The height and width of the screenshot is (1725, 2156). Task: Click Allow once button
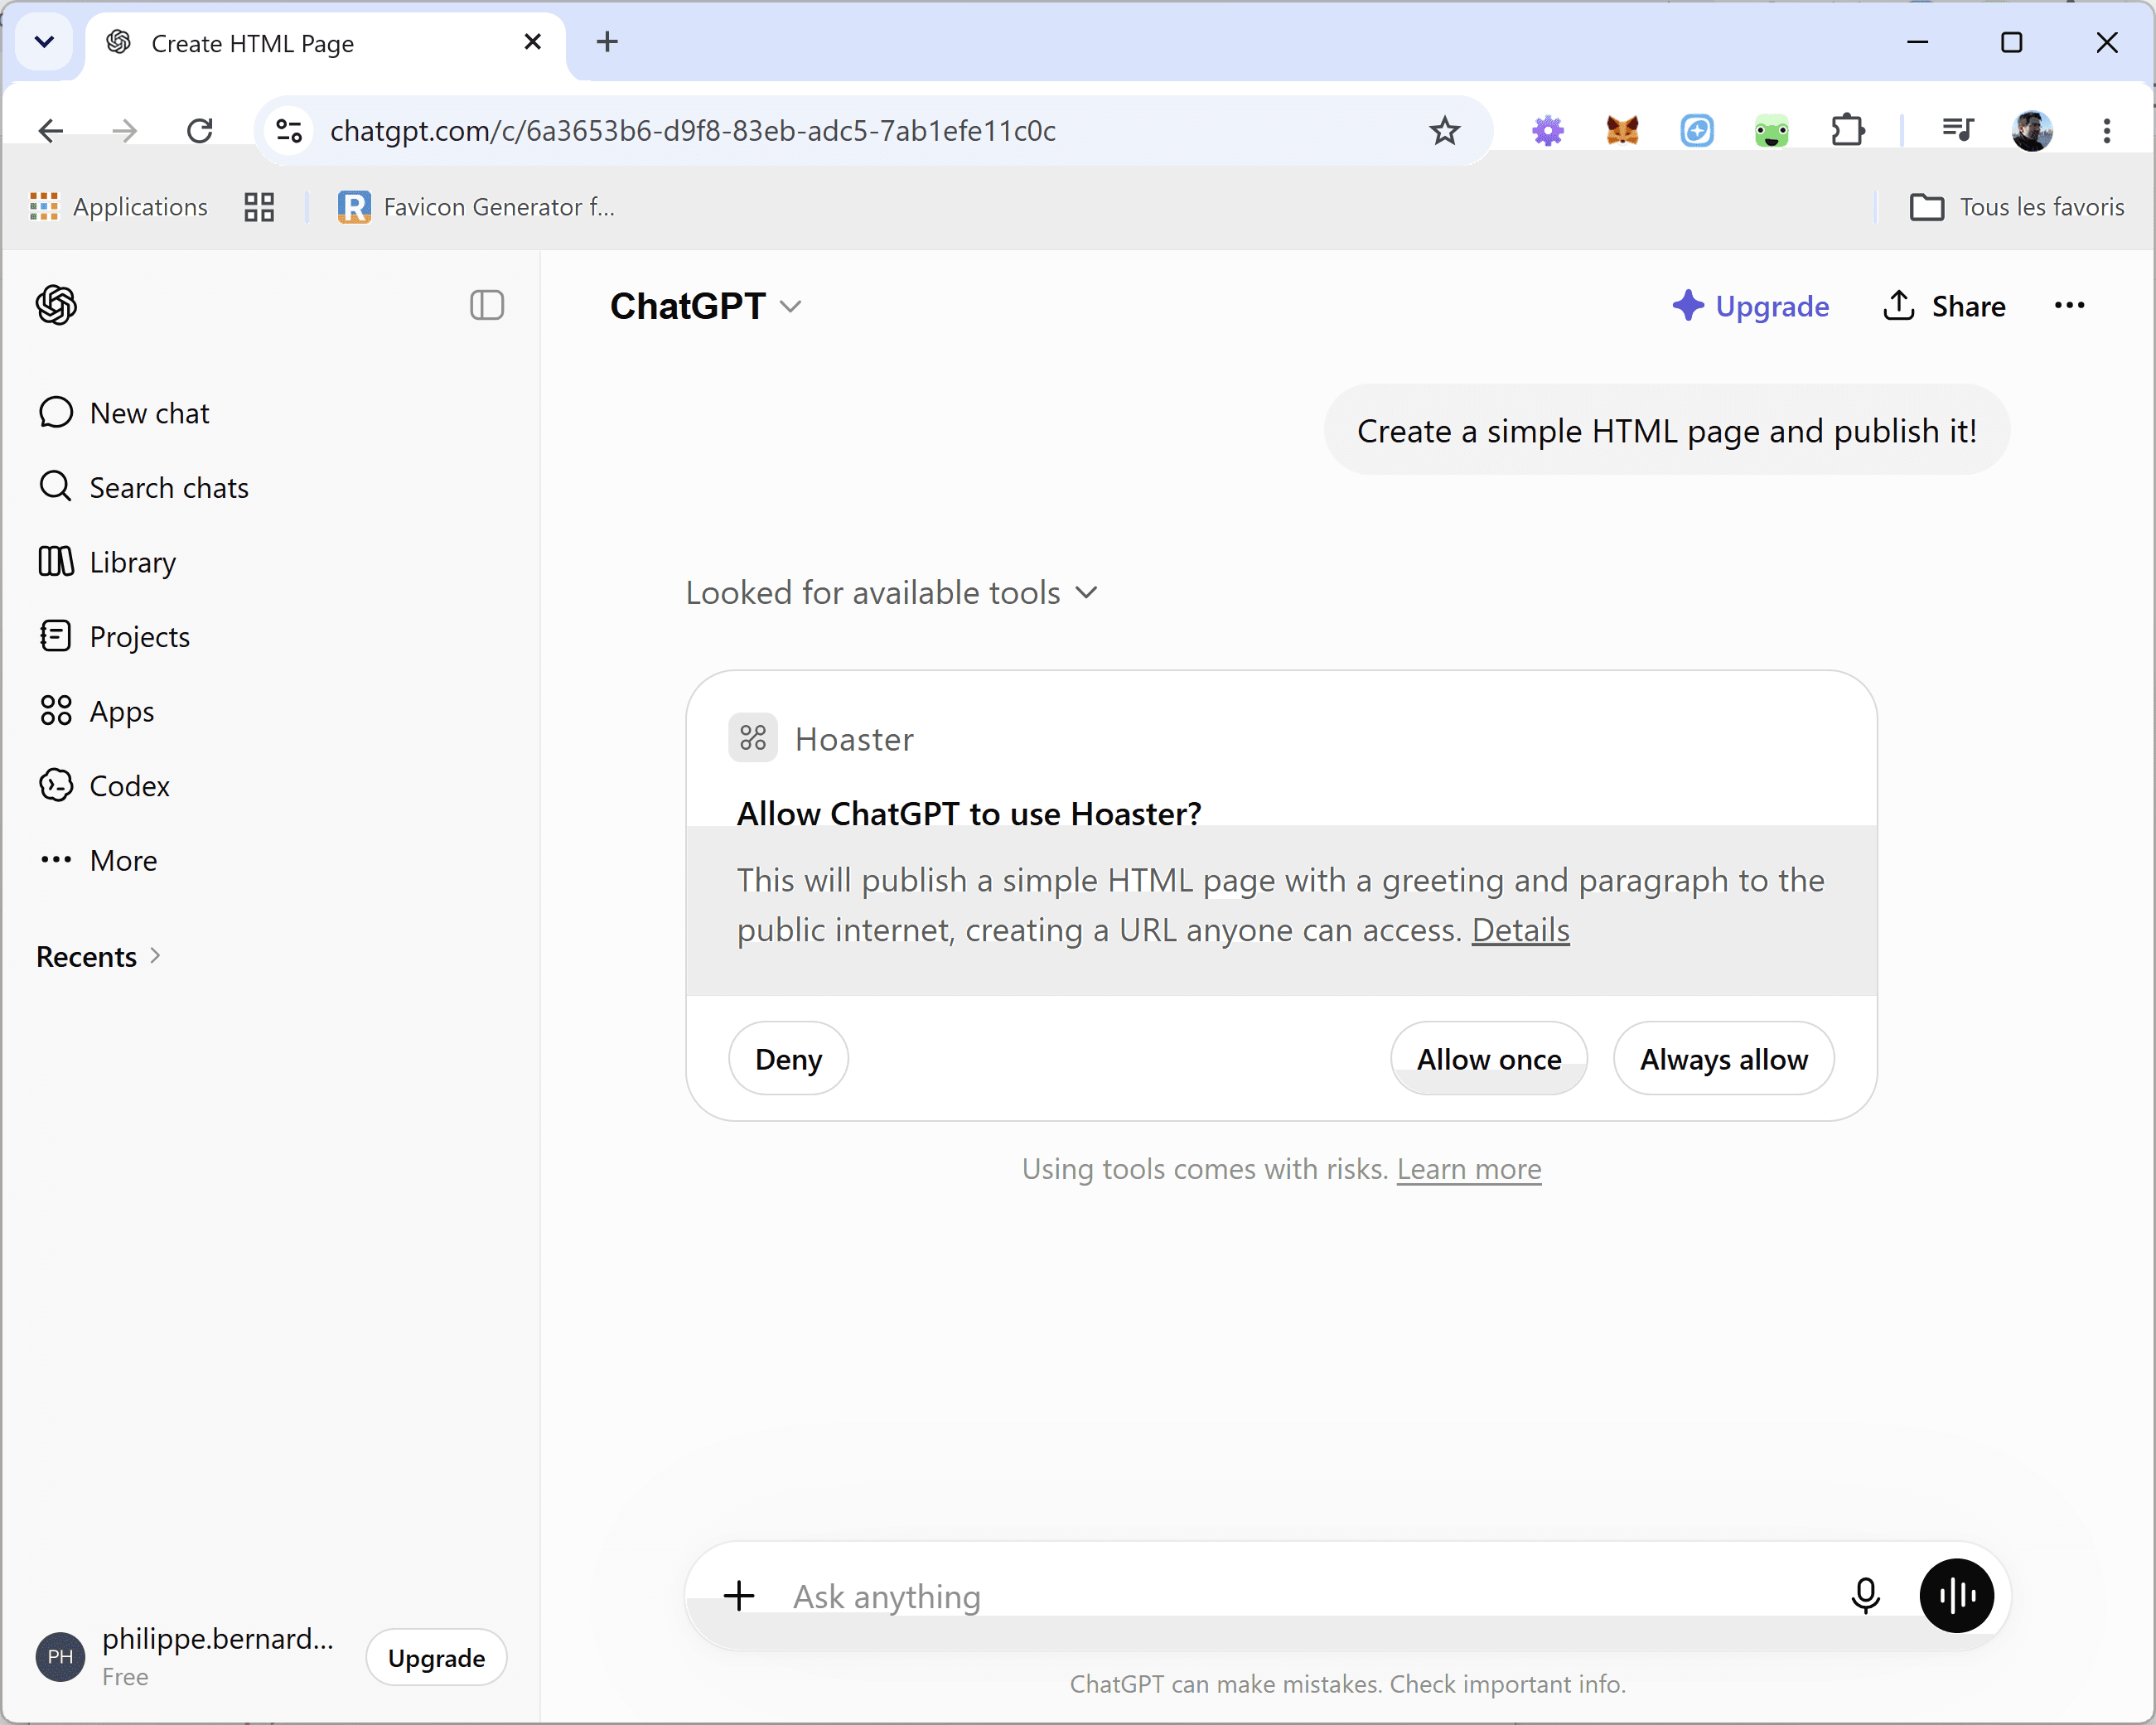click(1488, 1058)
